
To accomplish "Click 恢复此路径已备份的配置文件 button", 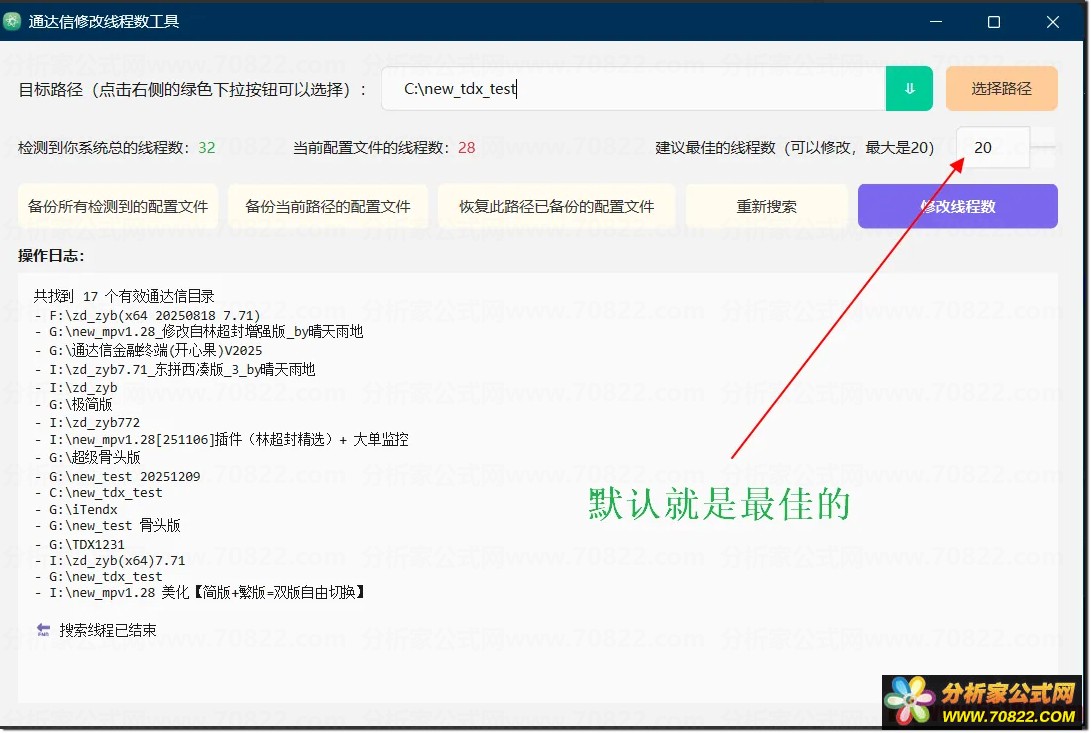I will [x=556, y=207].
